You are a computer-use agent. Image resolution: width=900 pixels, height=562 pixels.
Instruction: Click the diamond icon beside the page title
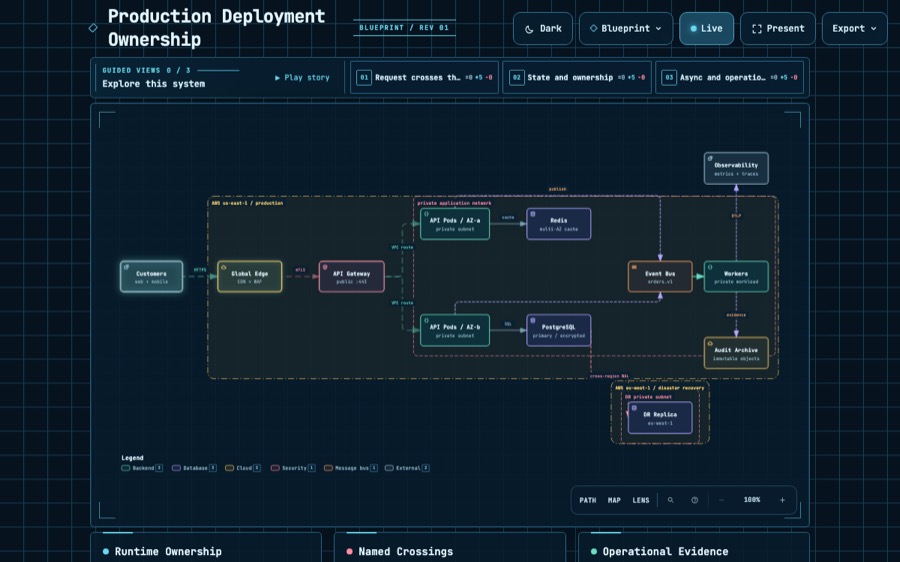(93, 28)
